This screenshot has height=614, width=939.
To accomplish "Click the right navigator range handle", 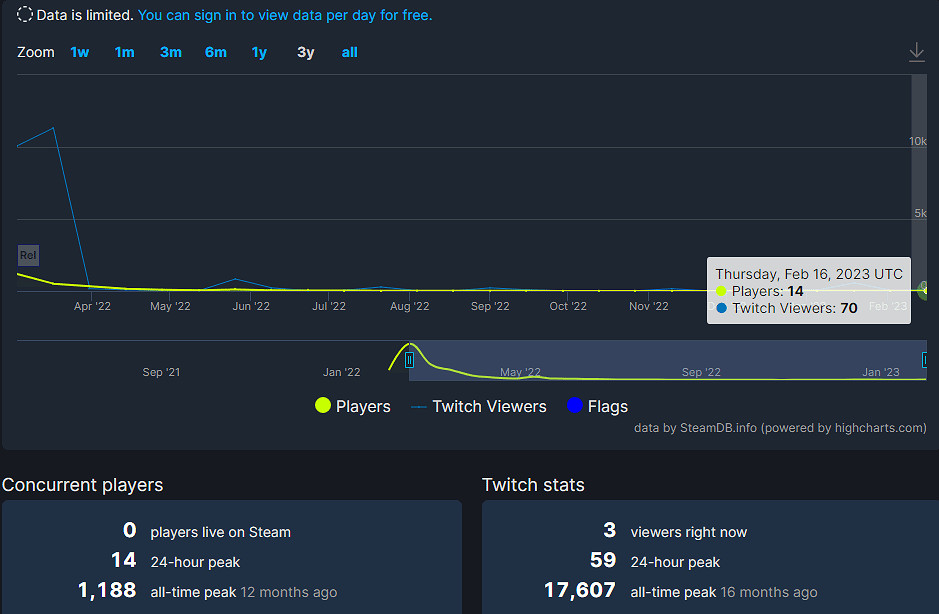I will click(x=925, y=360).
